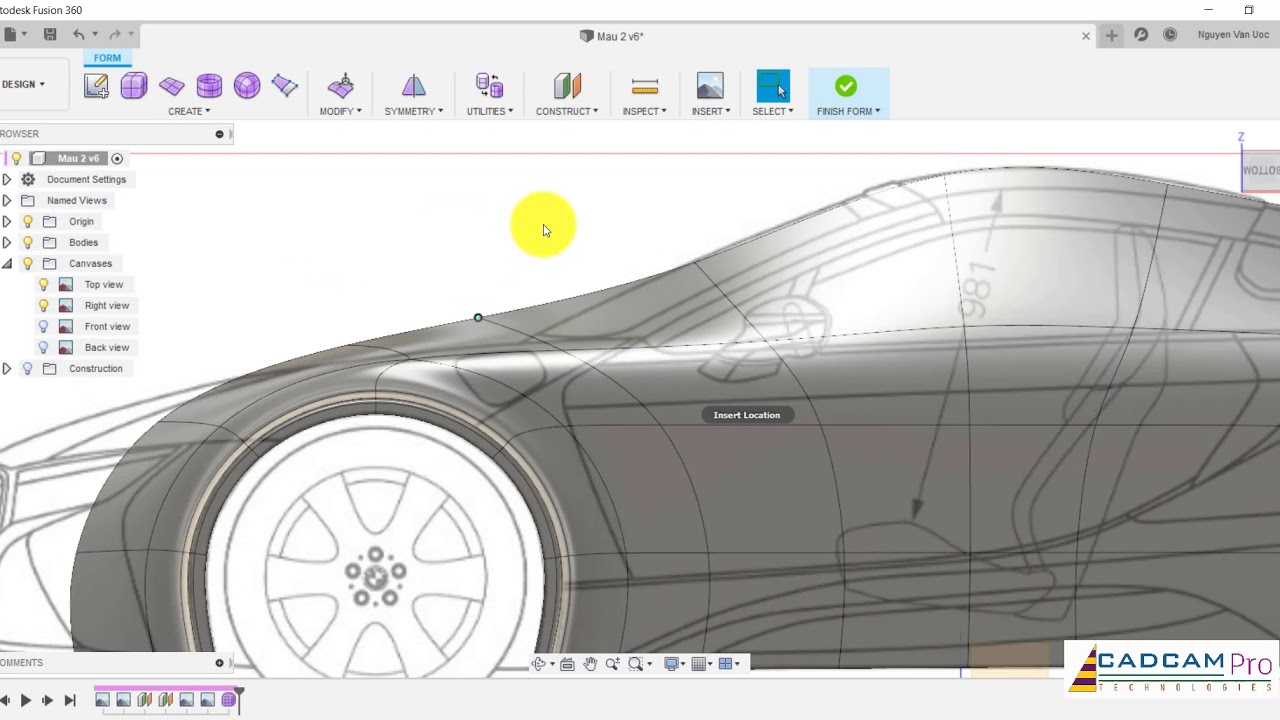Toggle the Construction folder lightbulb
1280x720 pixels.
pos(28,368)
